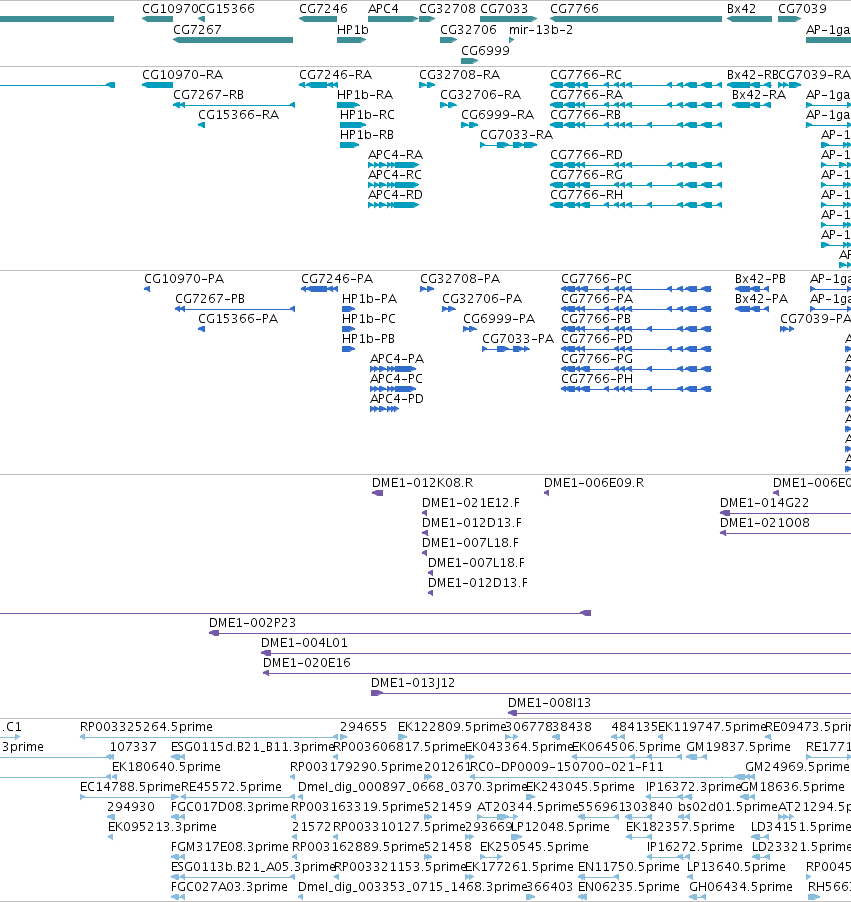The width and height of the screenshot is (851, 902).
Task: Select transcript CG10970-RA
Action: pos(182,75)
